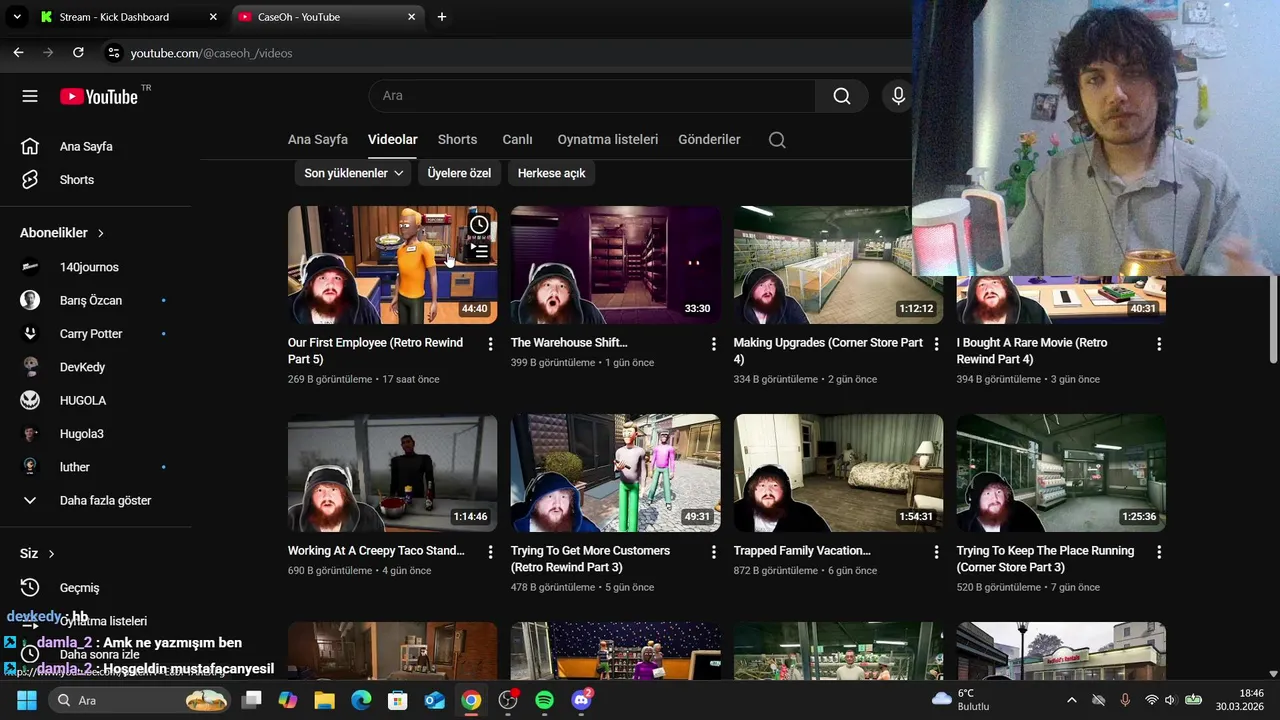Add first video to queue icon

click(x=480, y=250)
